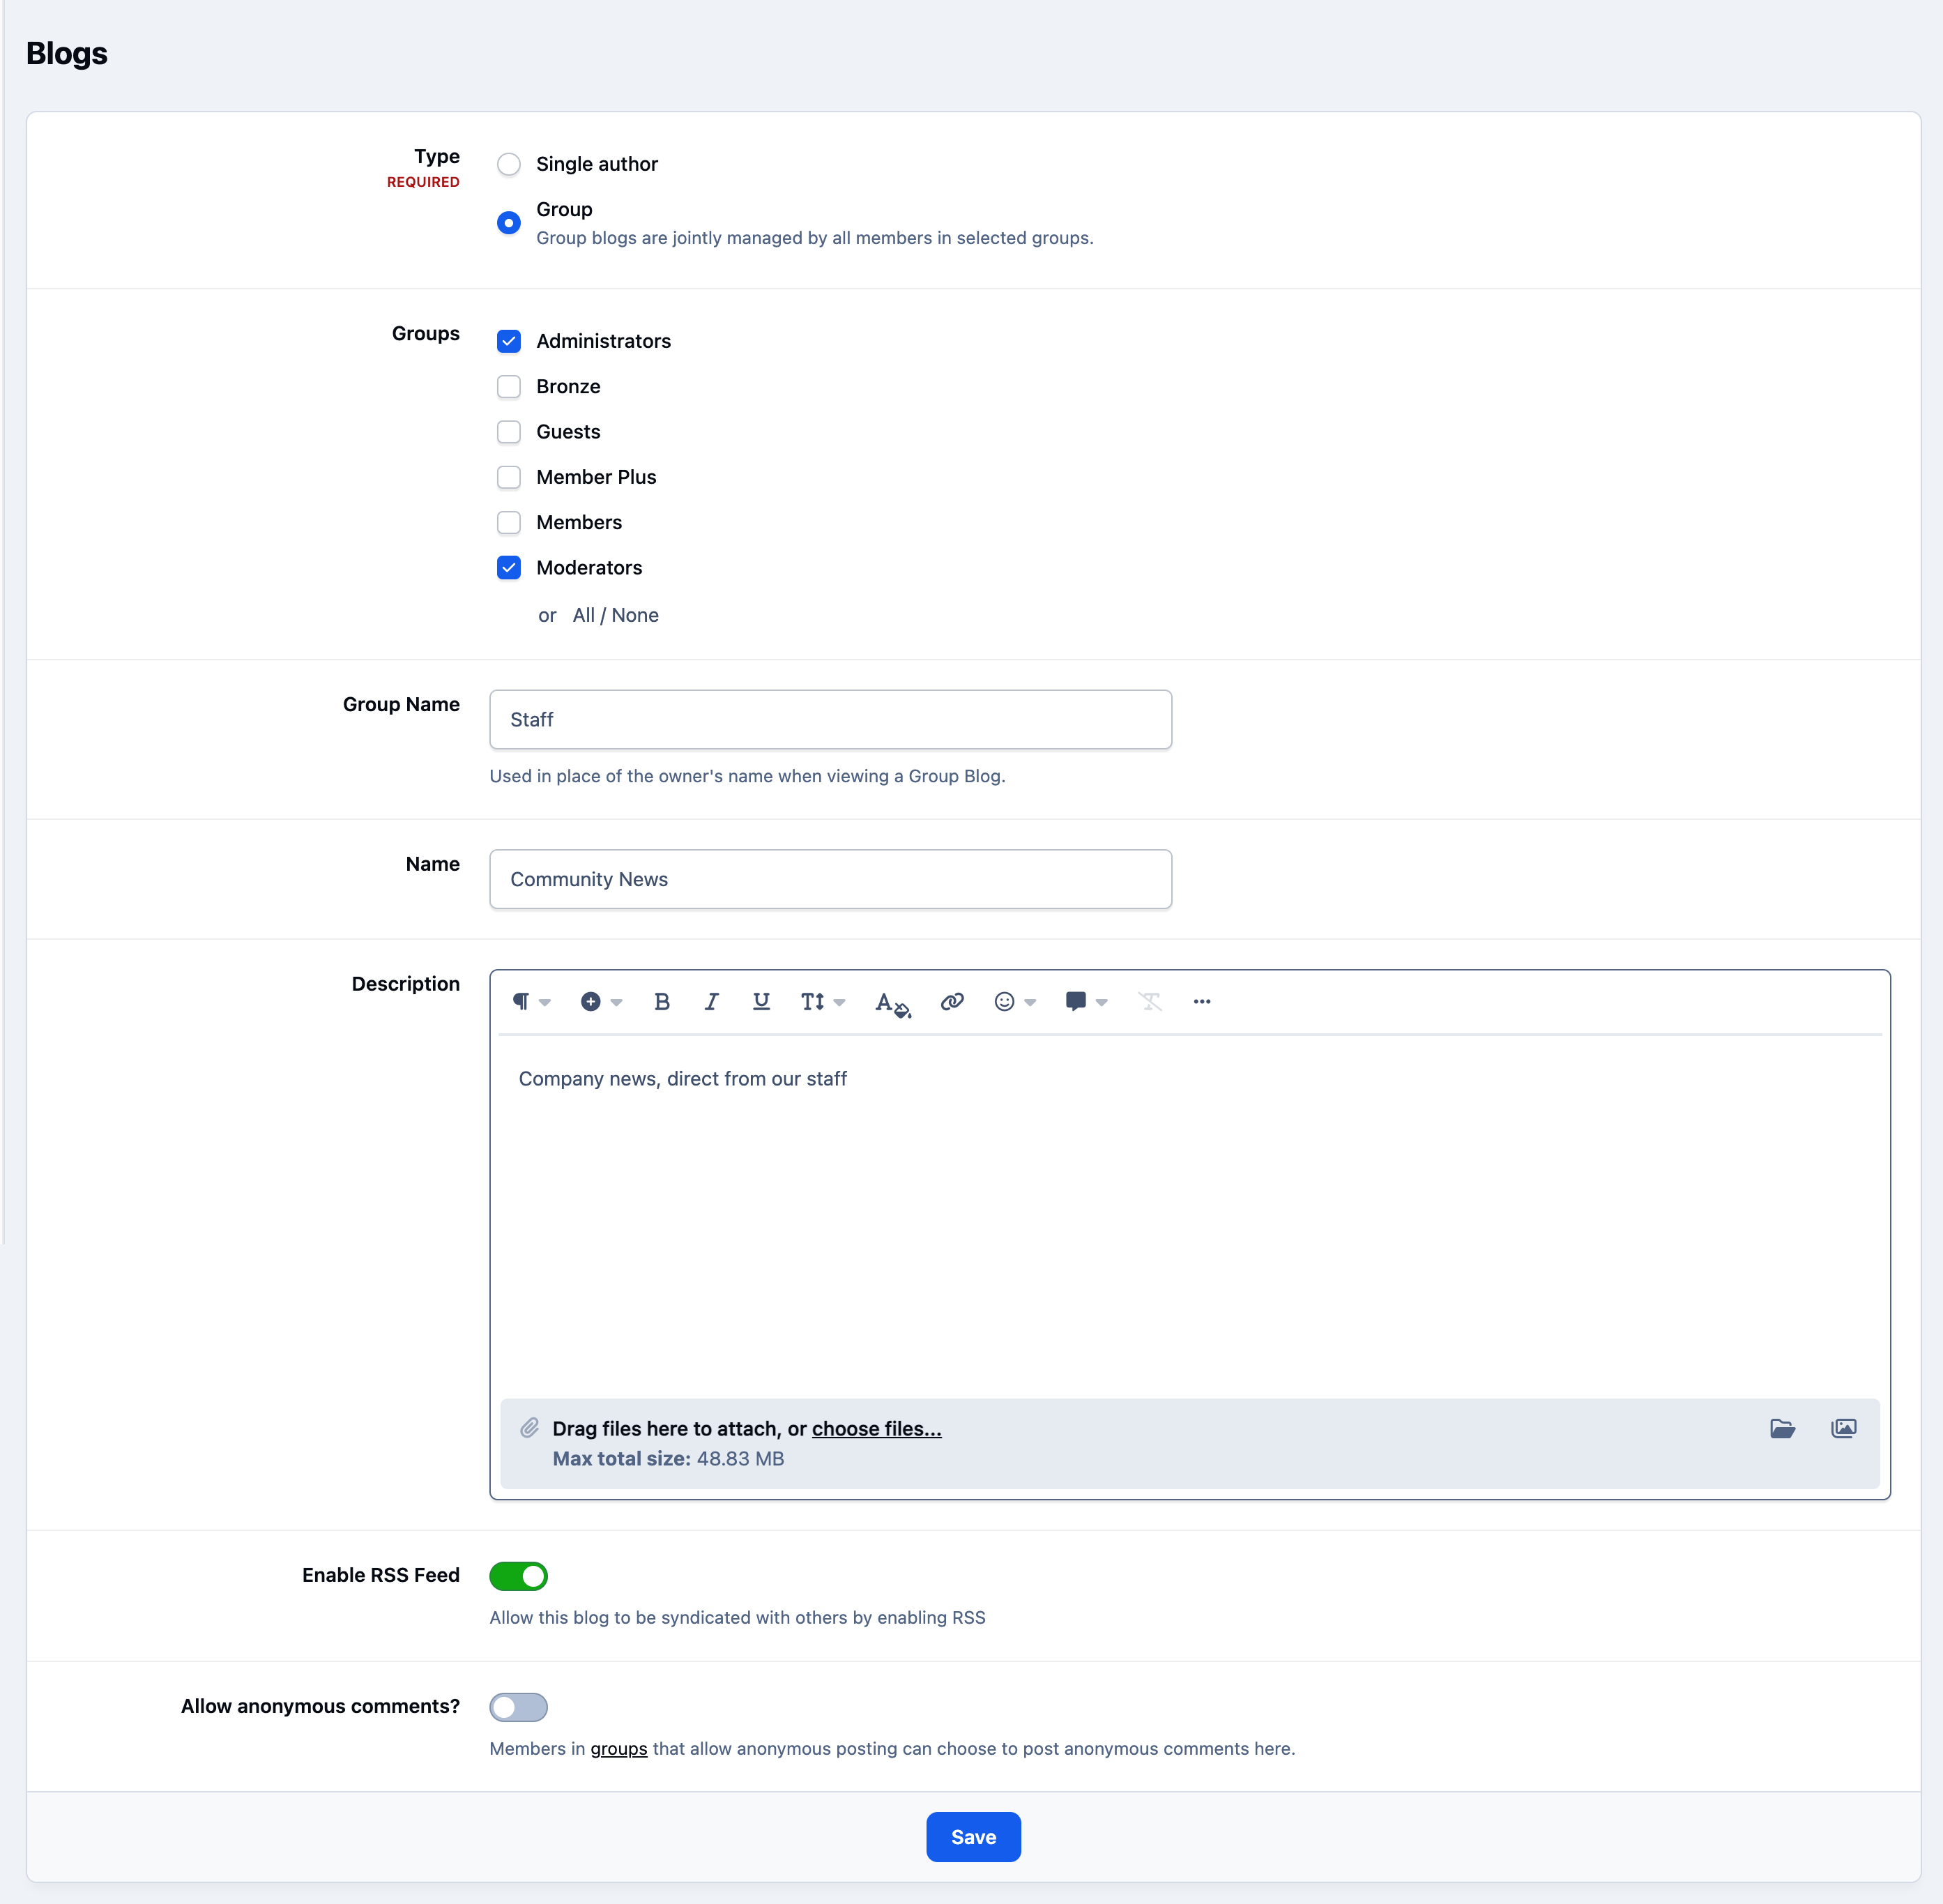This screenshot has height=1904, width=1943.
Task: Open the choose files link
Action: pos(876,1429)
